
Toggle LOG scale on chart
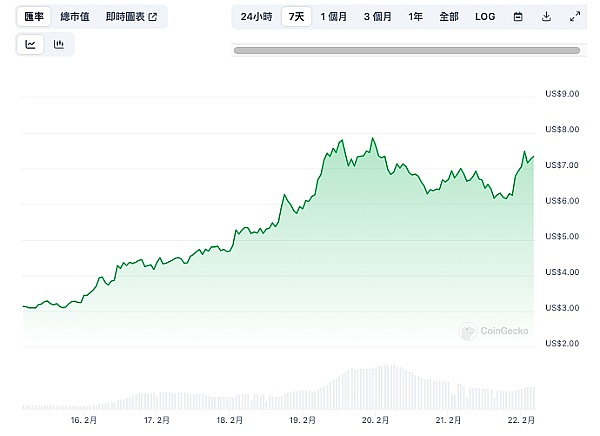(485, 17)
